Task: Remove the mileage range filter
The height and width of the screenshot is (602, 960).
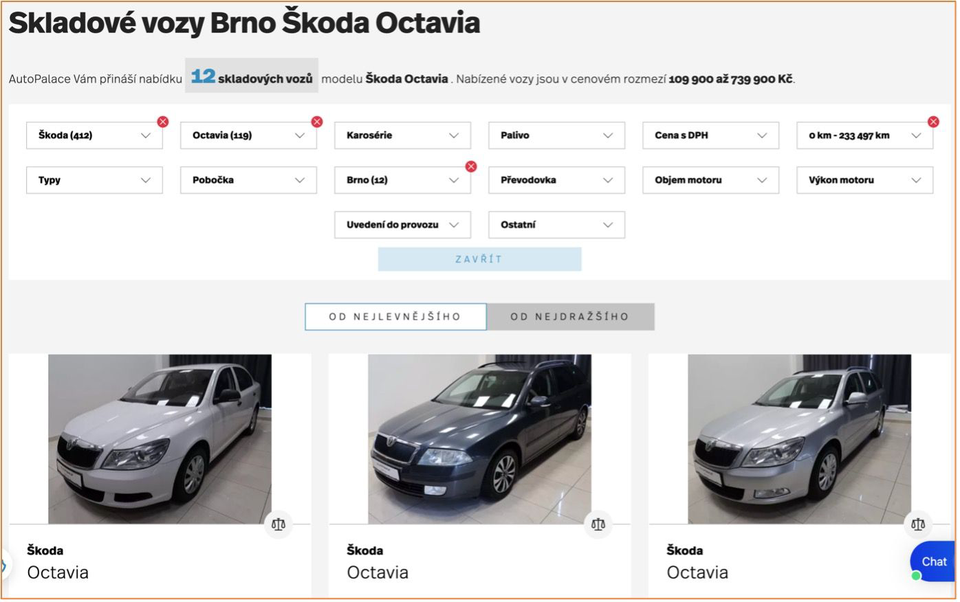Action: [933, 122]
